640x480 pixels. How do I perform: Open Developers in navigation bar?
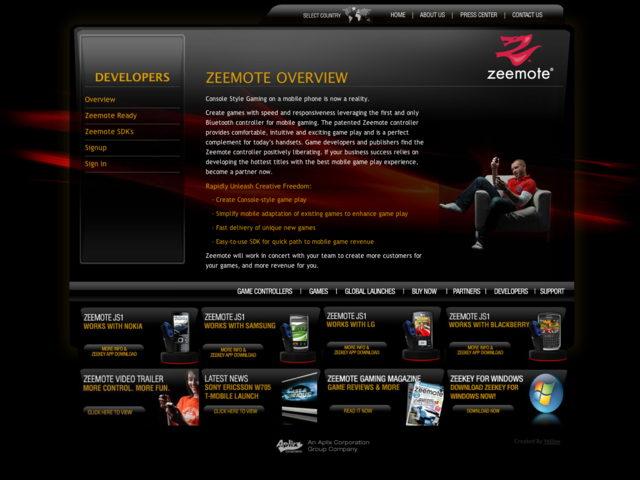[511, 291]
